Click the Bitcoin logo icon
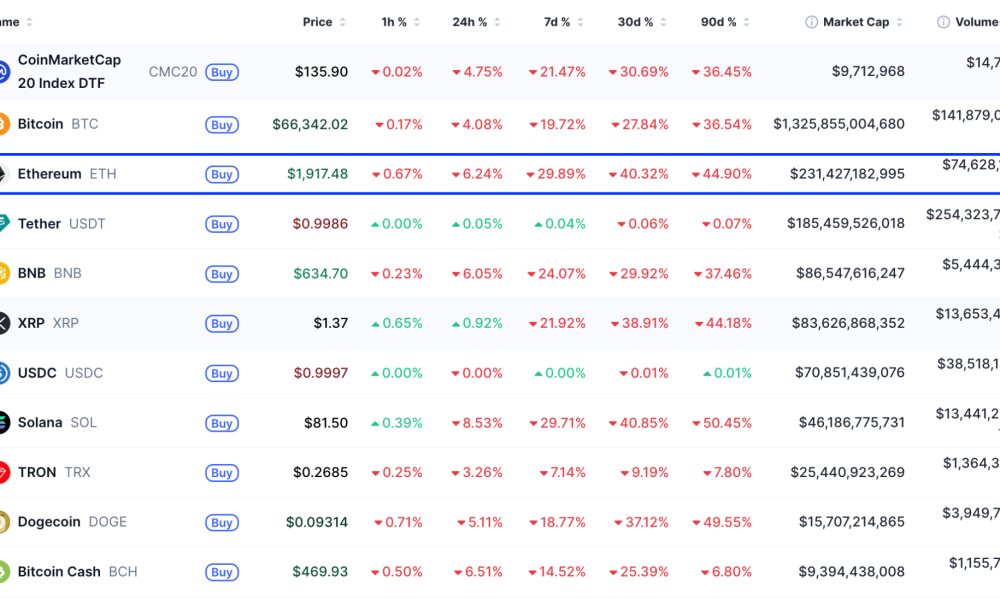This screenshot has height=600, width=1000. click(7, 123)
